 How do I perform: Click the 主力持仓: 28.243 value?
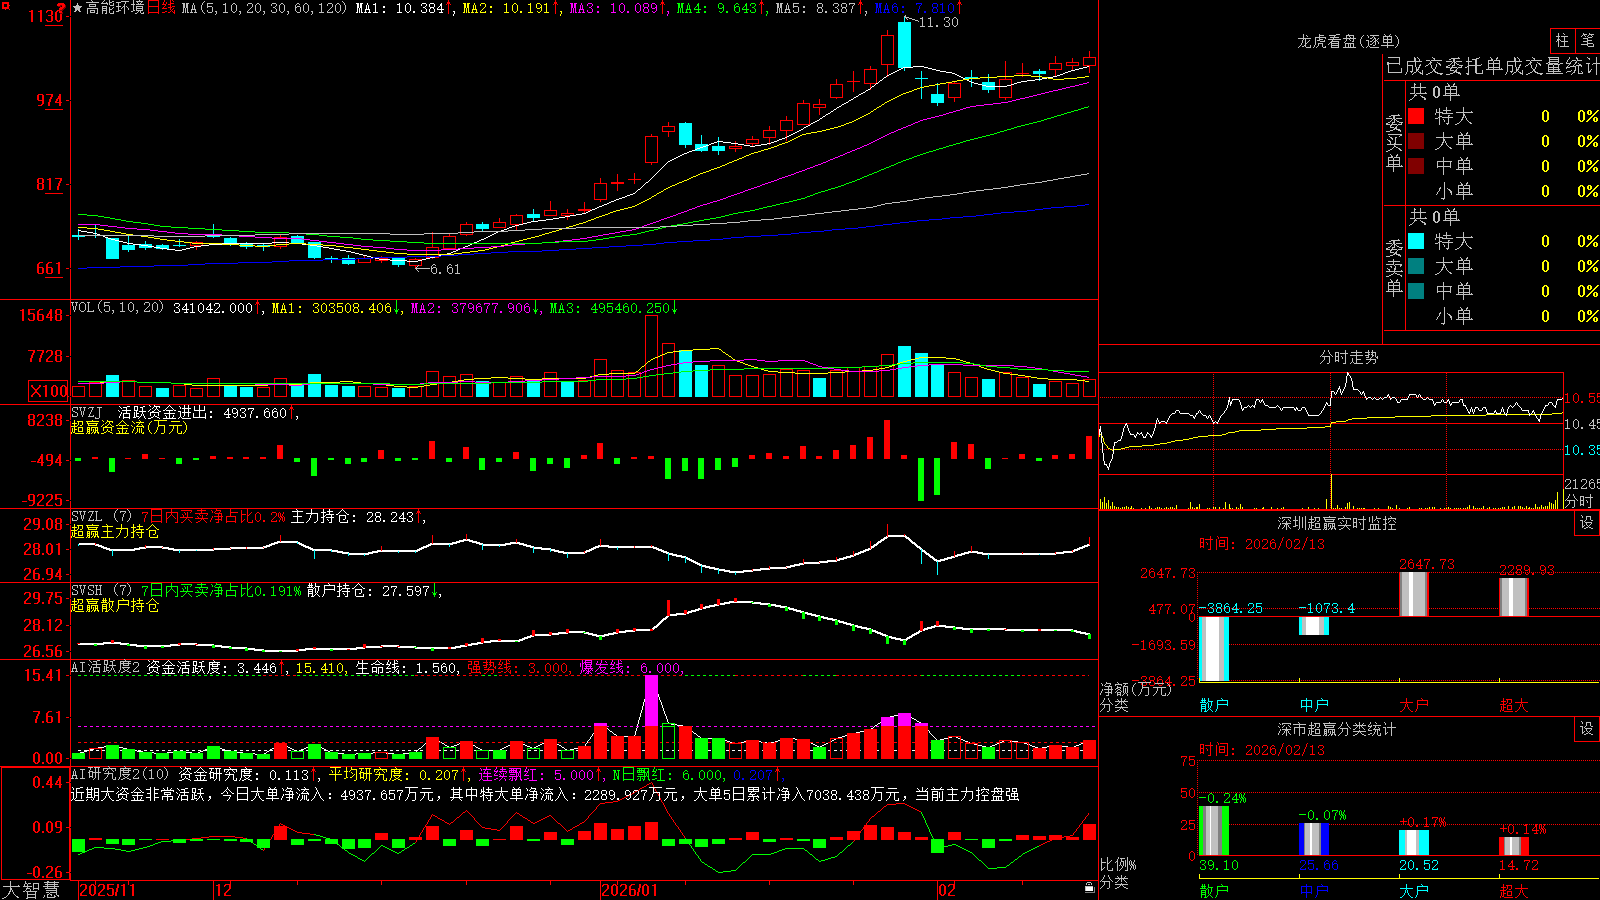pyautogui.click(x=352, y=517)
